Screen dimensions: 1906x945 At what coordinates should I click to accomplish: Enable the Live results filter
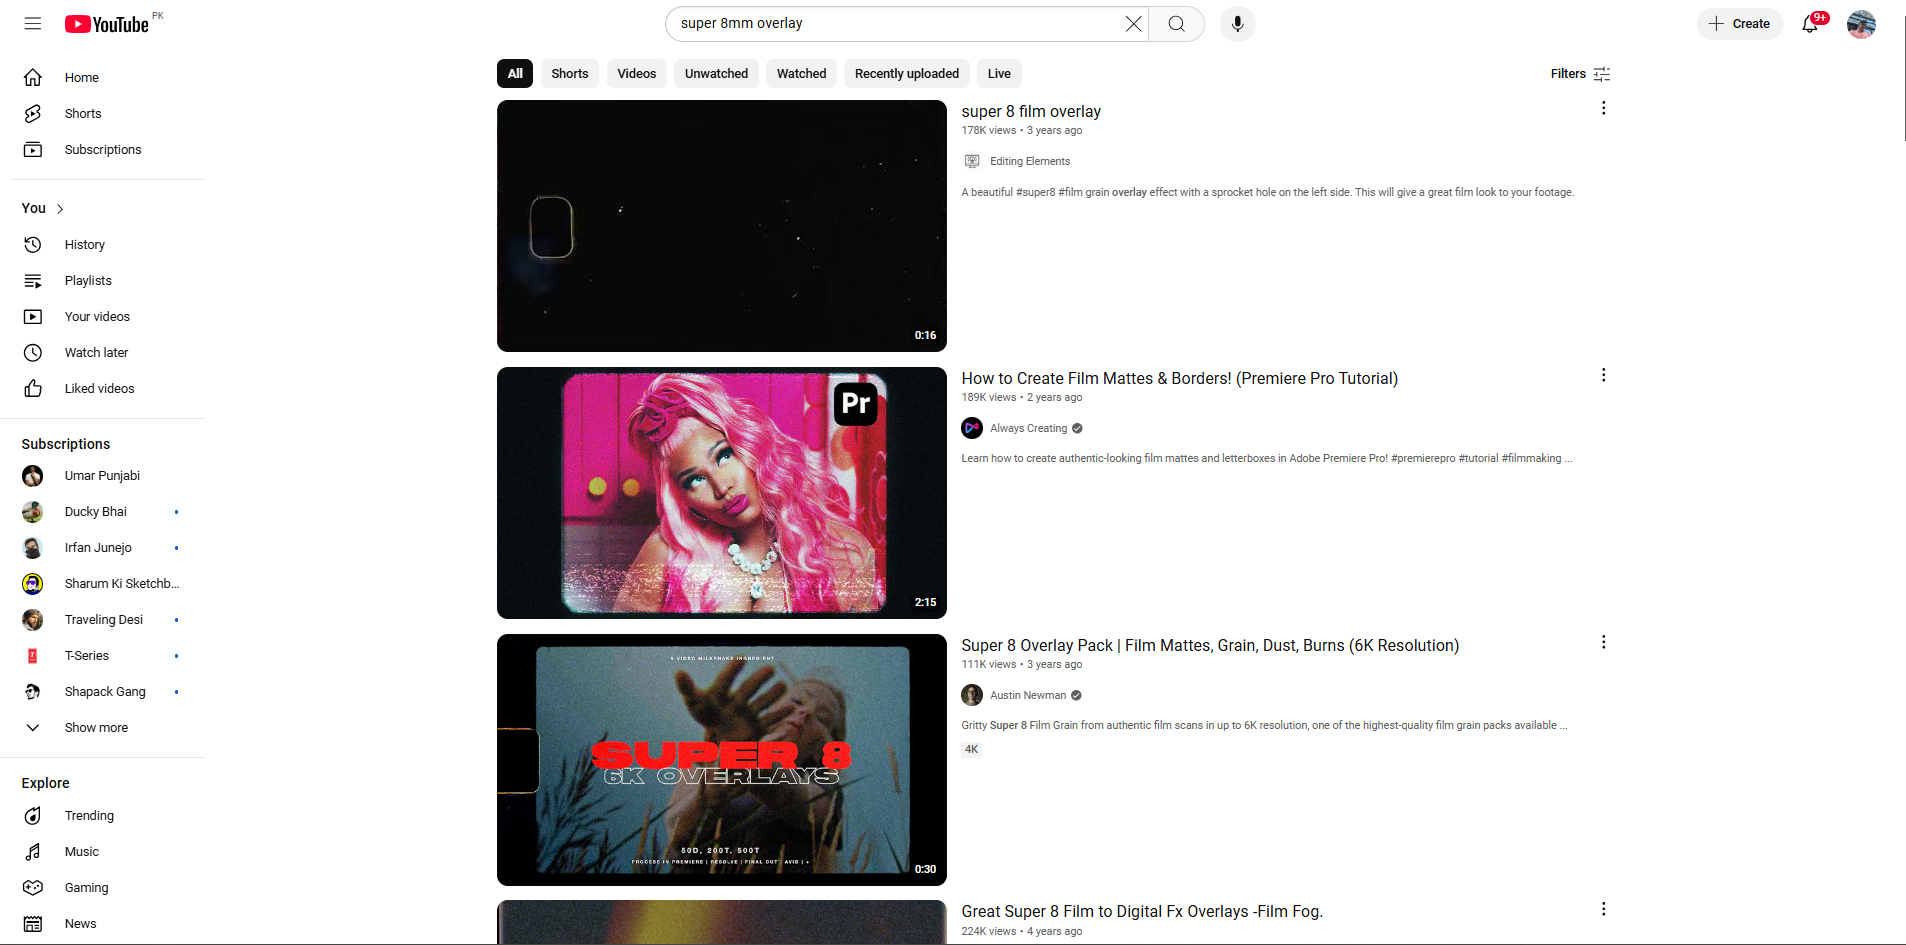point(998,73)
